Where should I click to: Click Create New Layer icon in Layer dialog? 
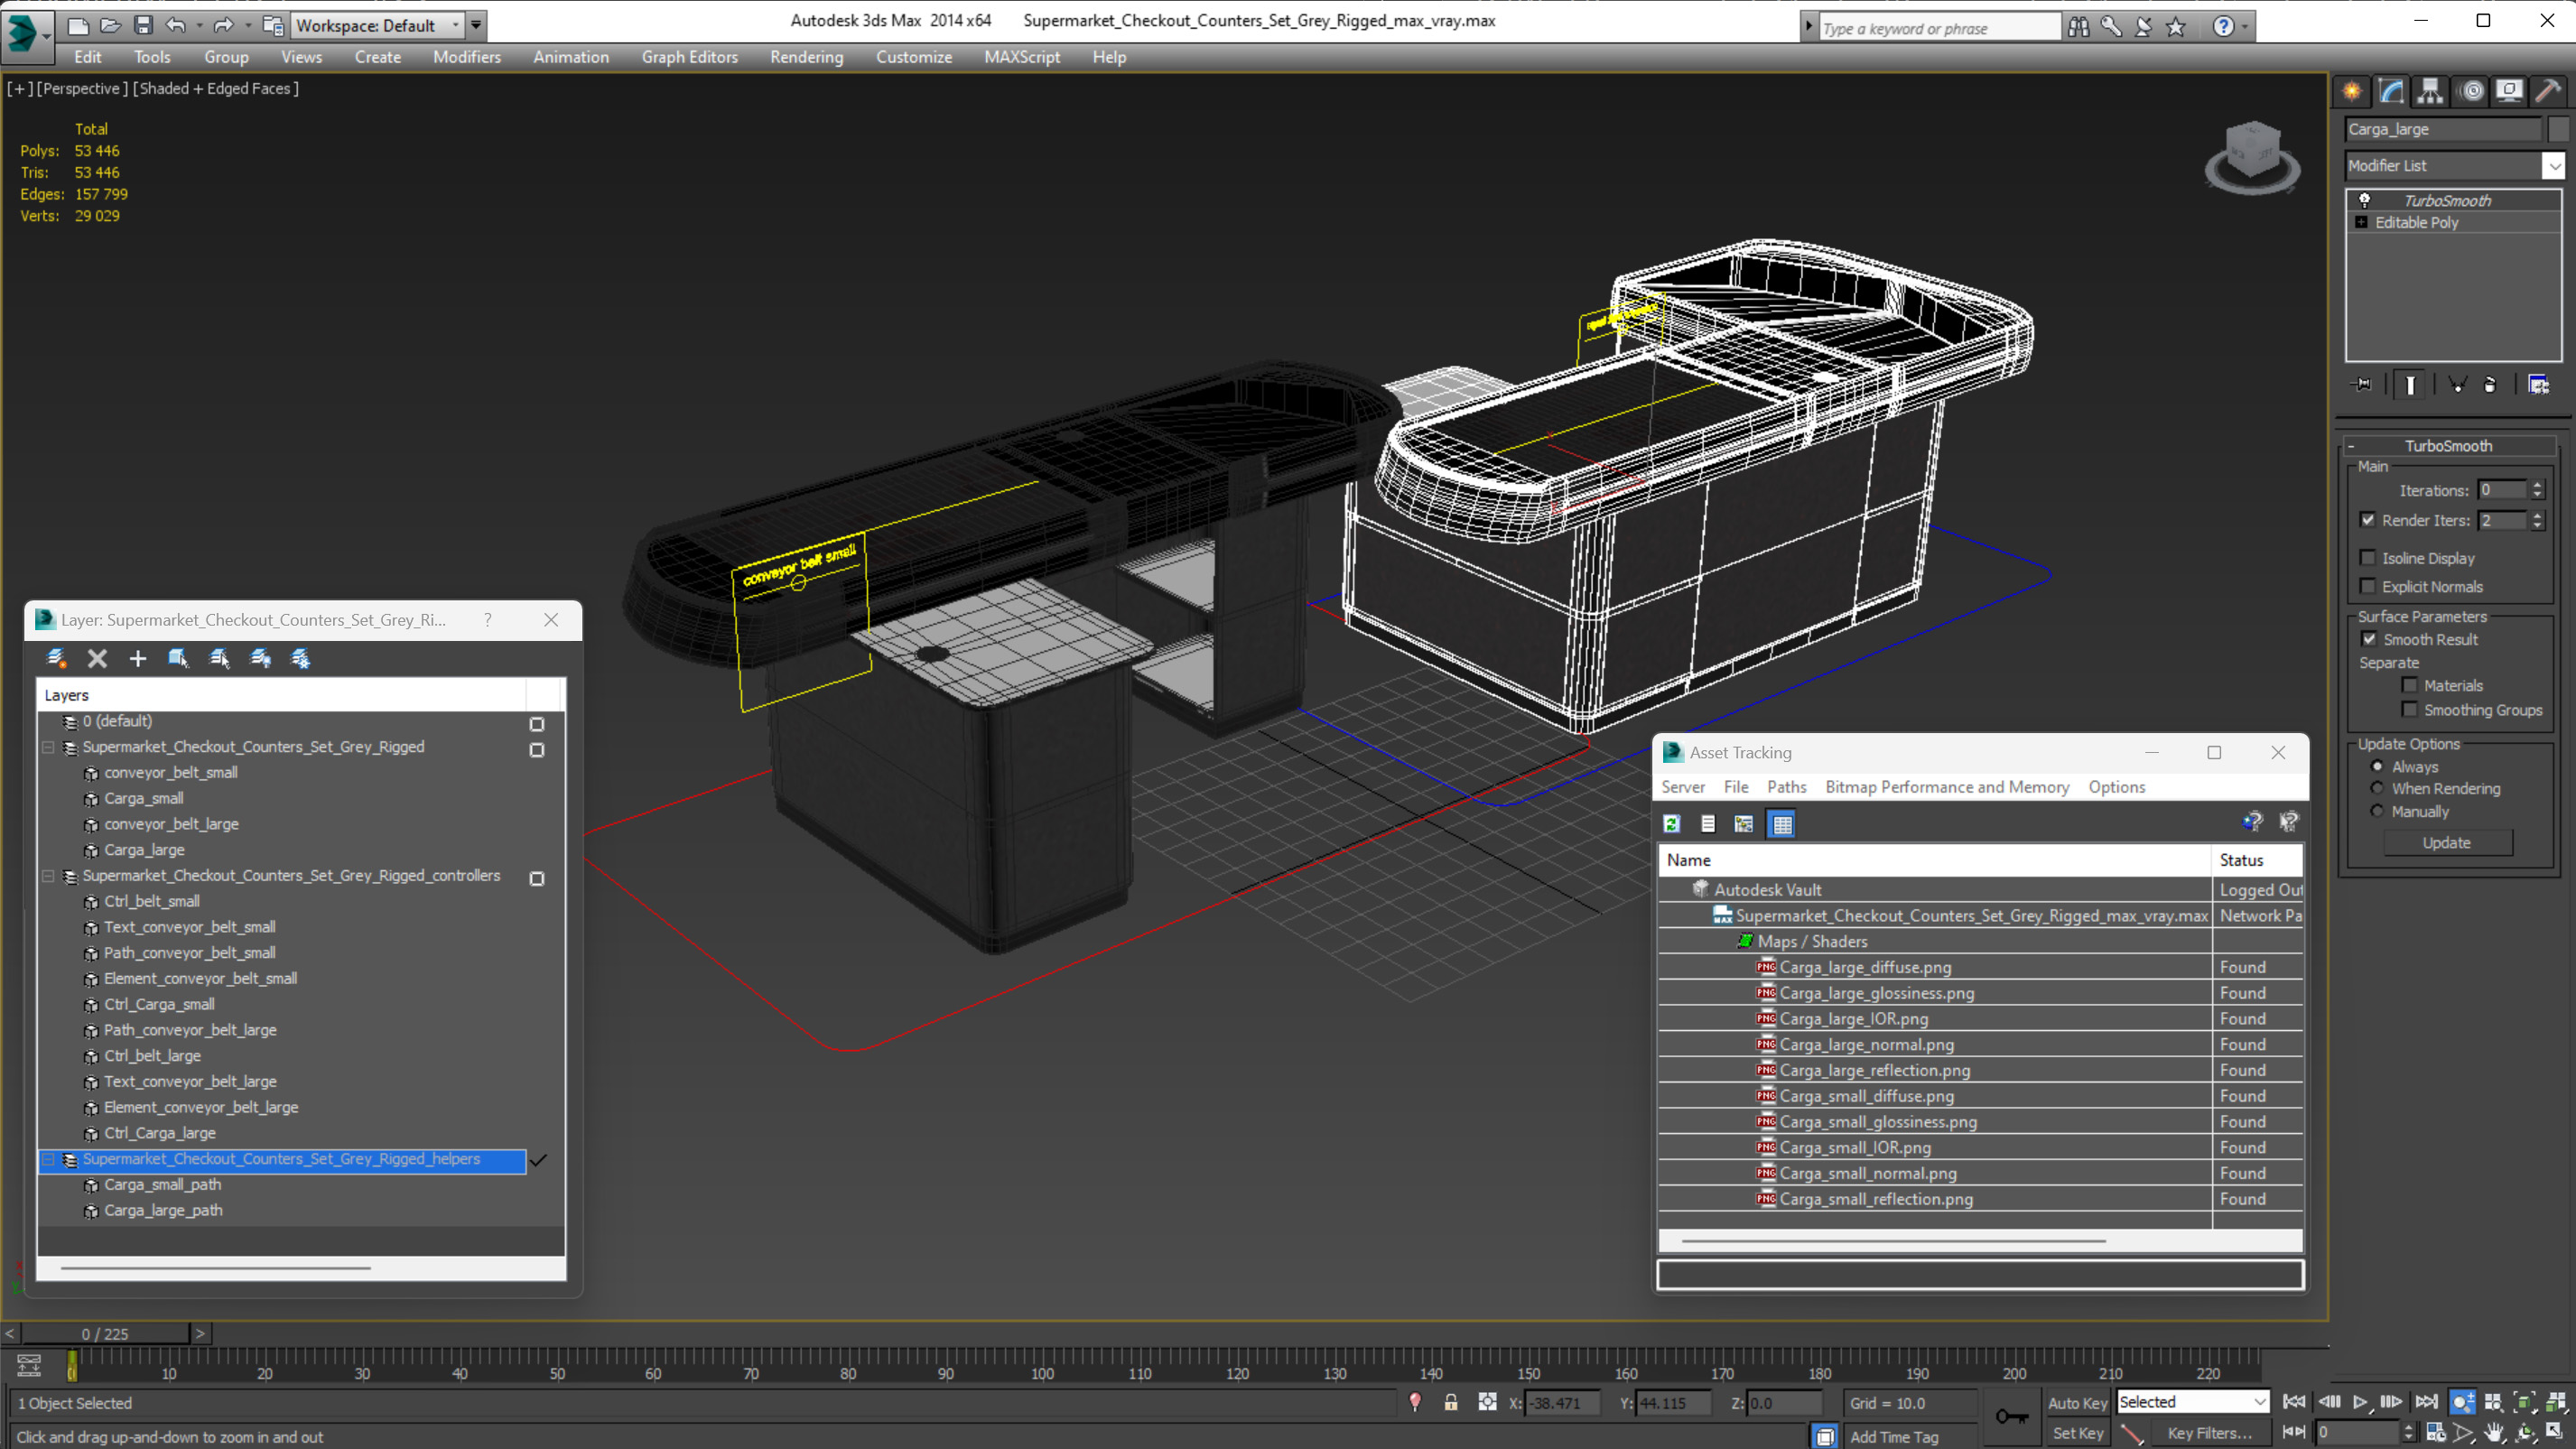pos(57,658)
